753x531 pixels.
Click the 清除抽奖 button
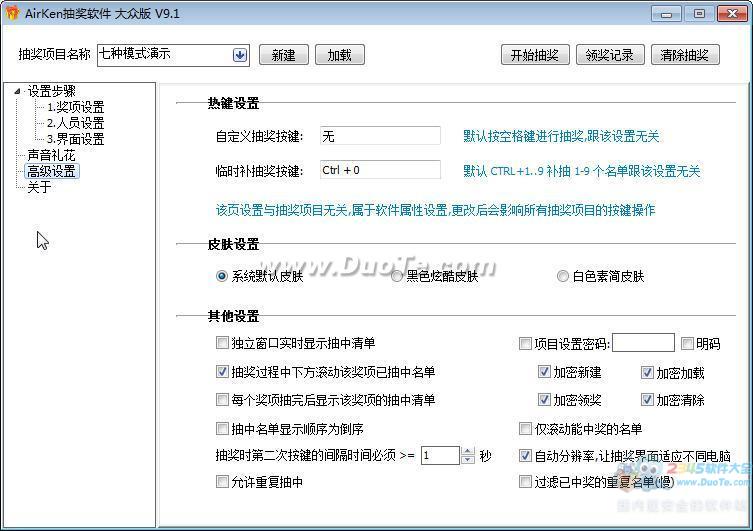click(x=685, y=55)
